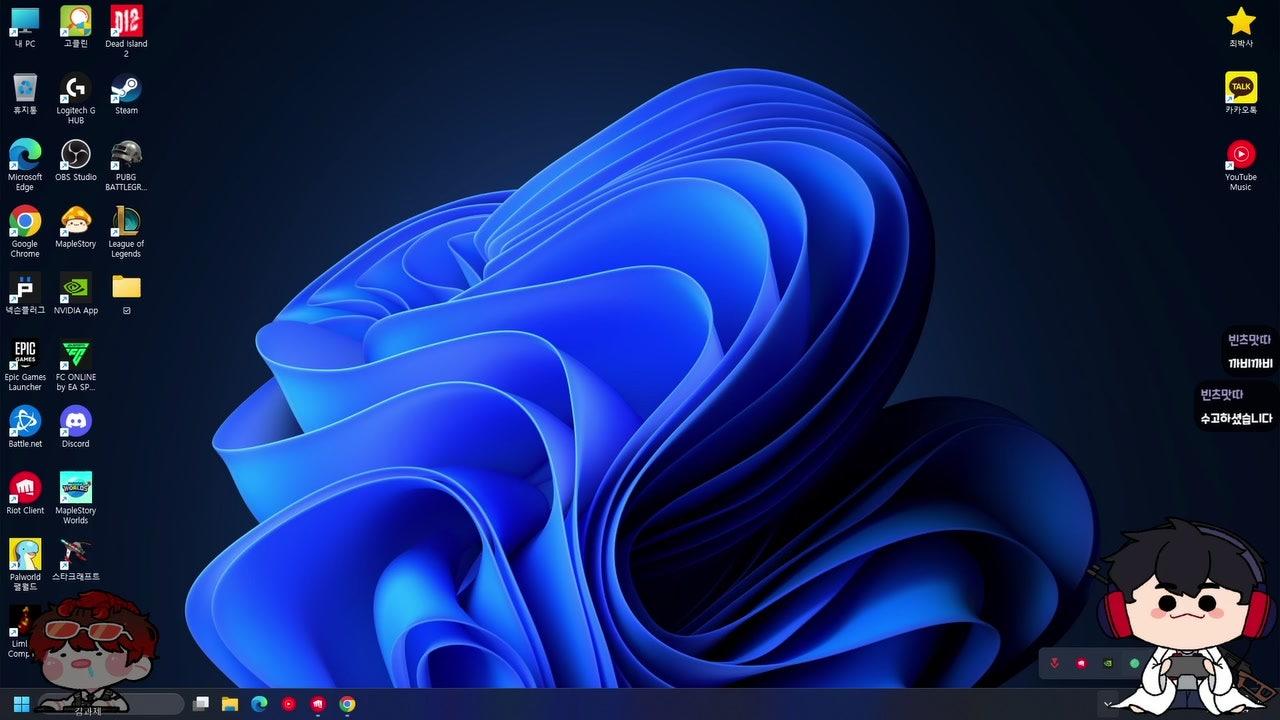Click the MapleStory mushroom shortcut

point(76,228)
